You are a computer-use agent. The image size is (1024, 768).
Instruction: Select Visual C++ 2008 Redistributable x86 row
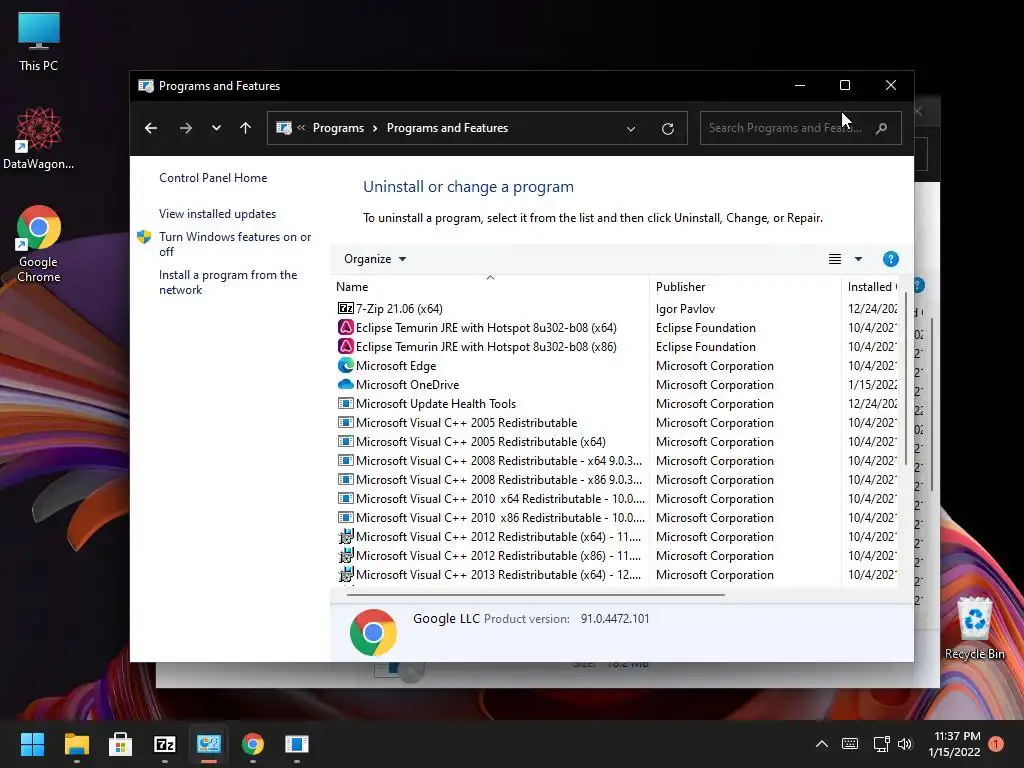click(616, 479)
